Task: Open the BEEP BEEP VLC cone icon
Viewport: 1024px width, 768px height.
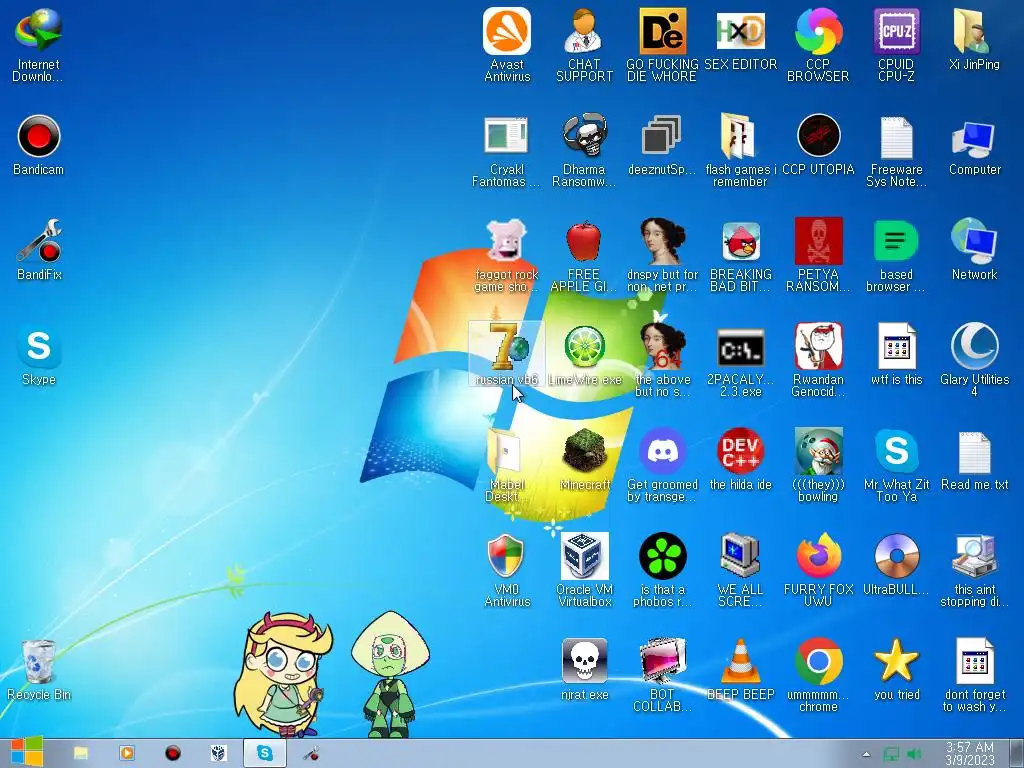Action: click(741, 671)
